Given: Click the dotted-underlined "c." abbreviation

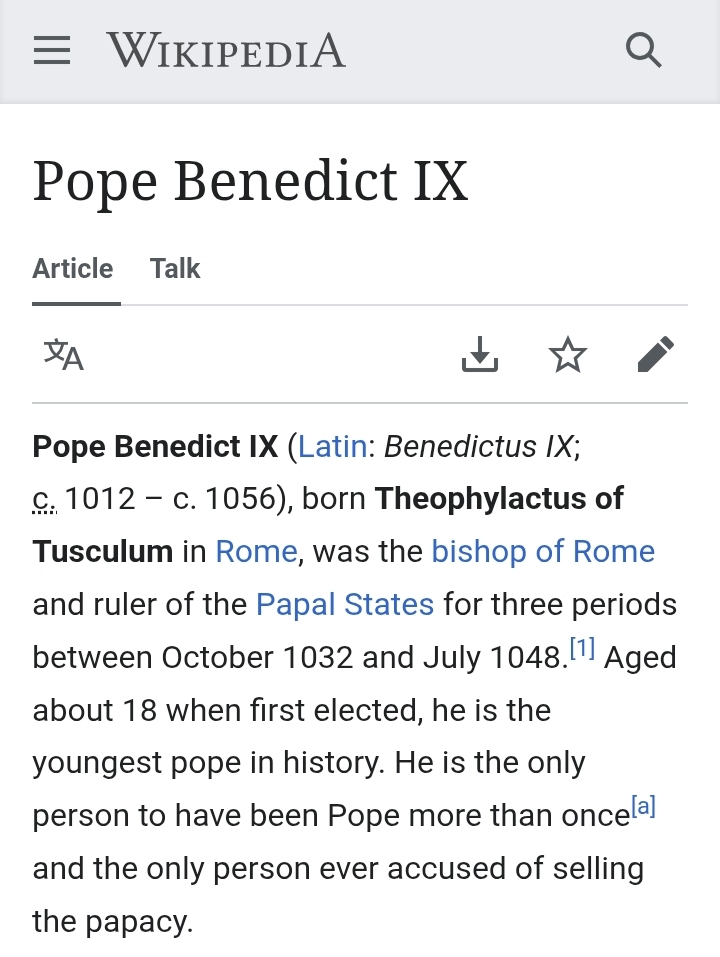Looking at the screenshot, I should pyautogui.click(x=45, y=499).
